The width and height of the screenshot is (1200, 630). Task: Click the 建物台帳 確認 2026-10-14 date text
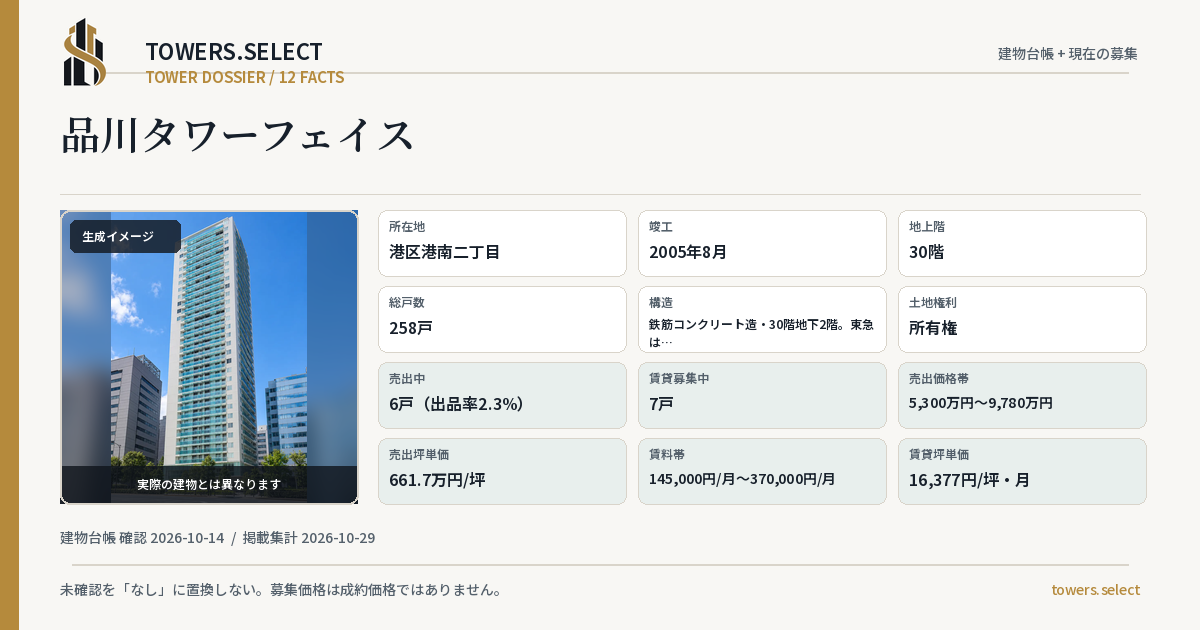[x=142, y=538]
